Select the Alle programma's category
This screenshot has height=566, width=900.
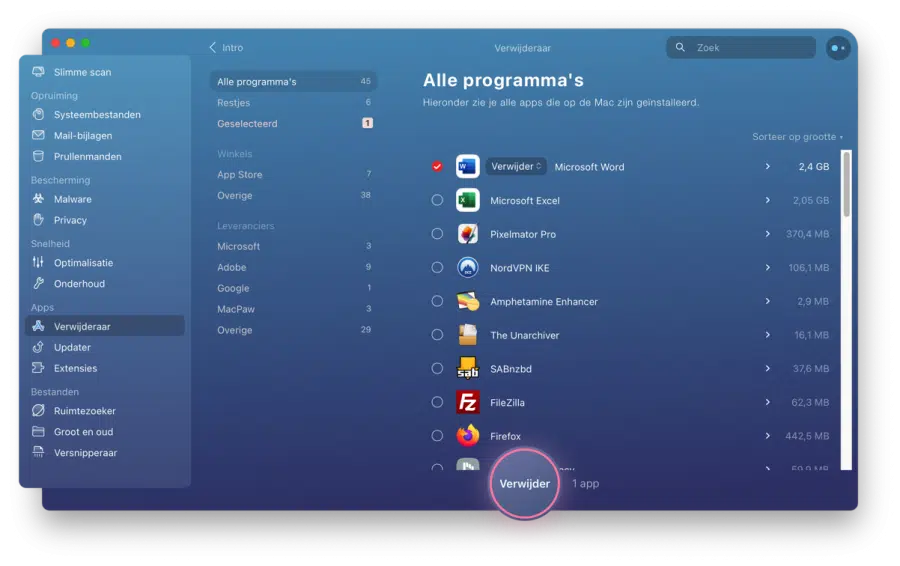pyautogui.click(x=293, y=82)
